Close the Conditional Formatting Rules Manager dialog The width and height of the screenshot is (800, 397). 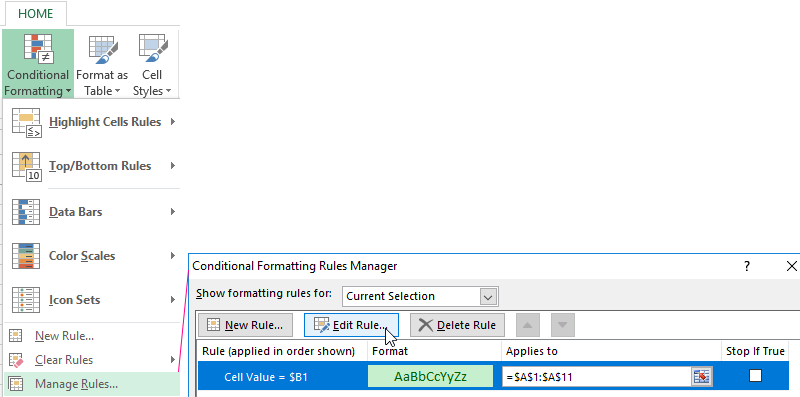point(791,266)
